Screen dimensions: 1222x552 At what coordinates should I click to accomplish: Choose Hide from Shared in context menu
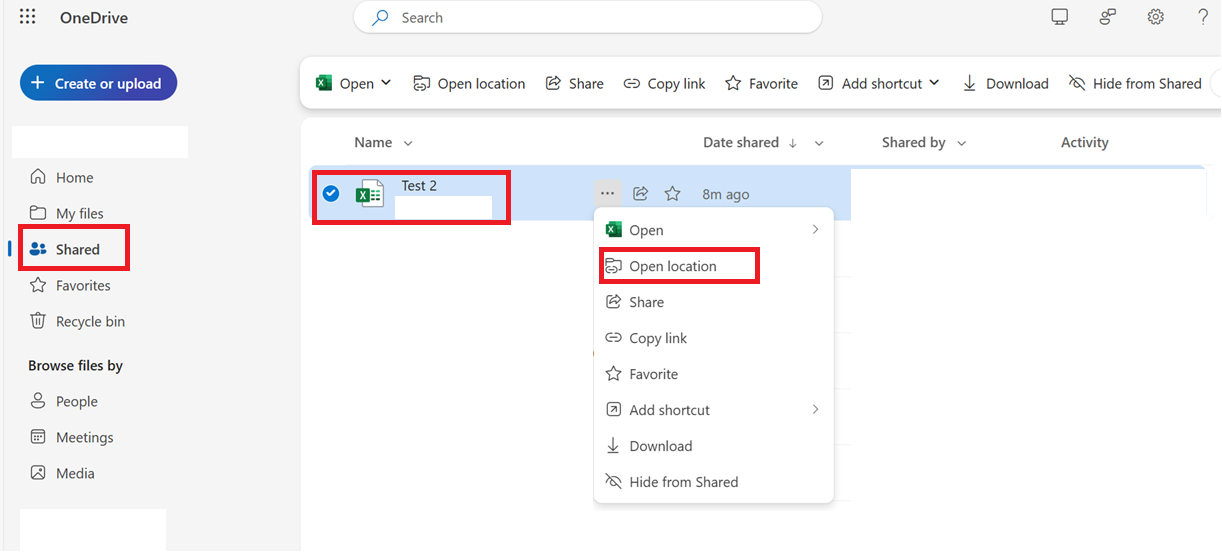tap(714, 482)
